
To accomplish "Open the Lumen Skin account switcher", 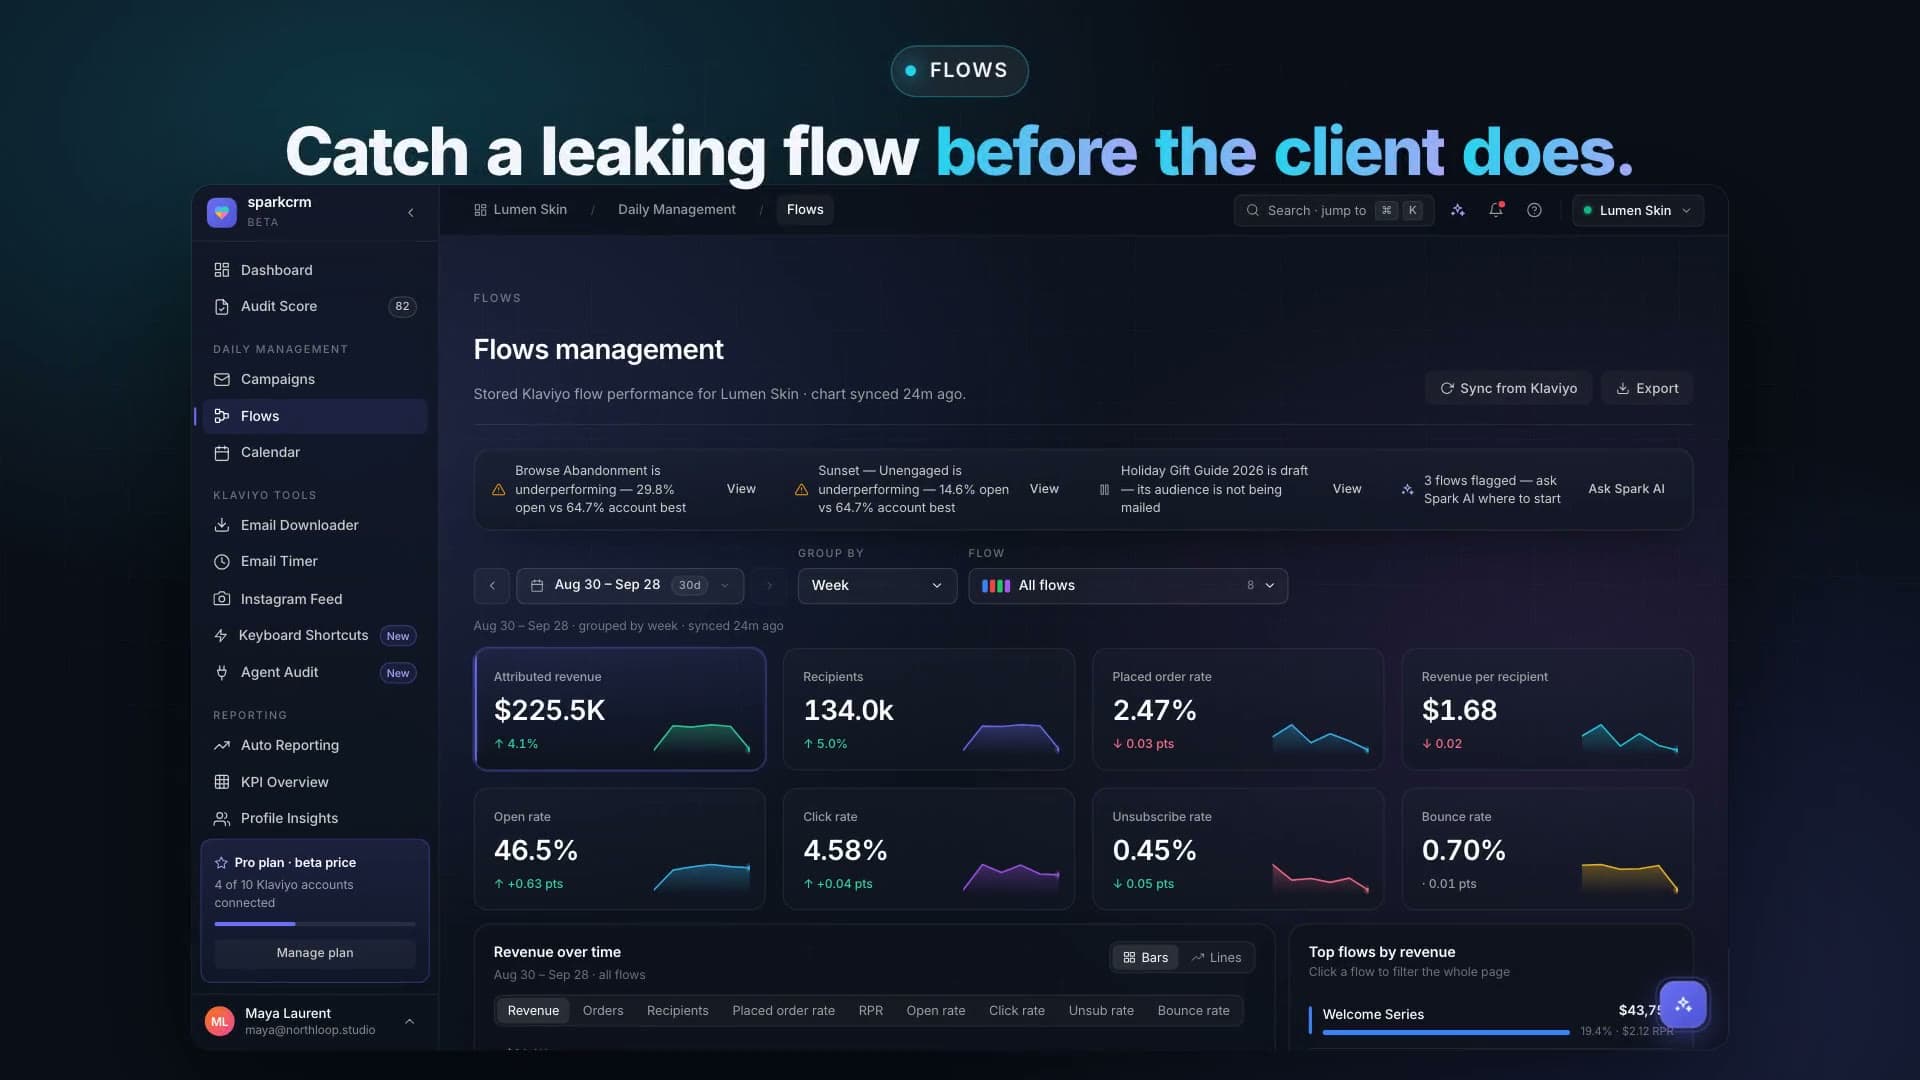I will click(1638, 210).
